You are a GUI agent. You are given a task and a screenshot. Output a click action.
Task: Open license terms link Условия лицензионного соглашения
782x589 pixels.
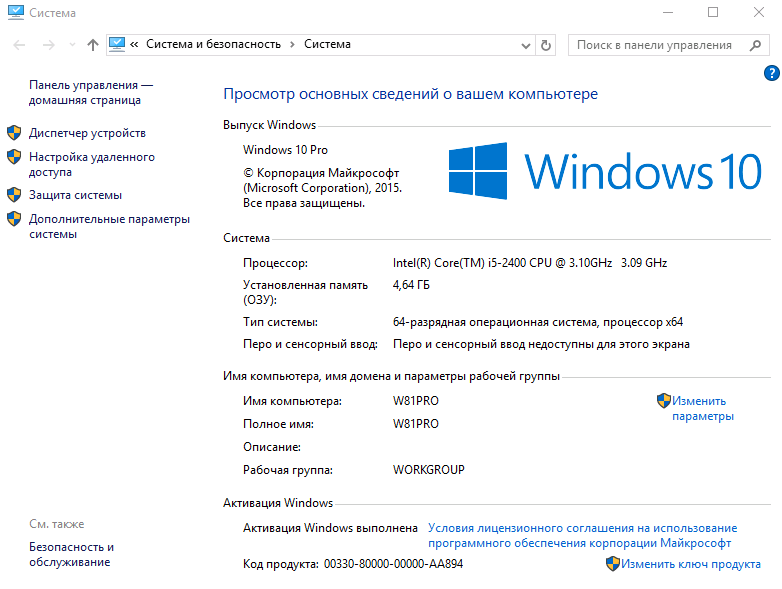[583, 536]
